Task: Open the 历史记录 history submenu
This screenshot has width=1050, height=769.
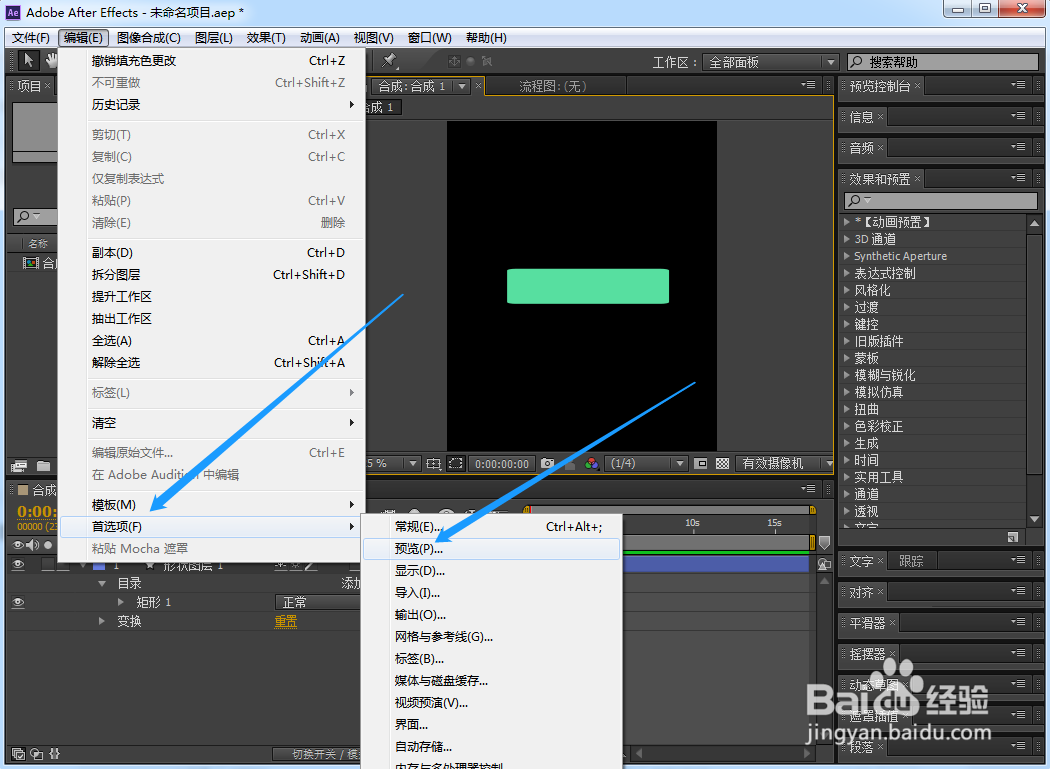Action: pos(212,104)
